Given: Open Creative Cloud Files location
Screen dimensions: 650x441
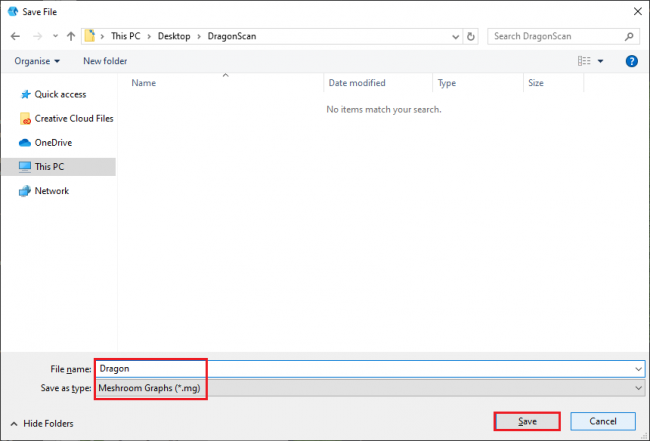Looking at the screenshot, I should 73,118.
